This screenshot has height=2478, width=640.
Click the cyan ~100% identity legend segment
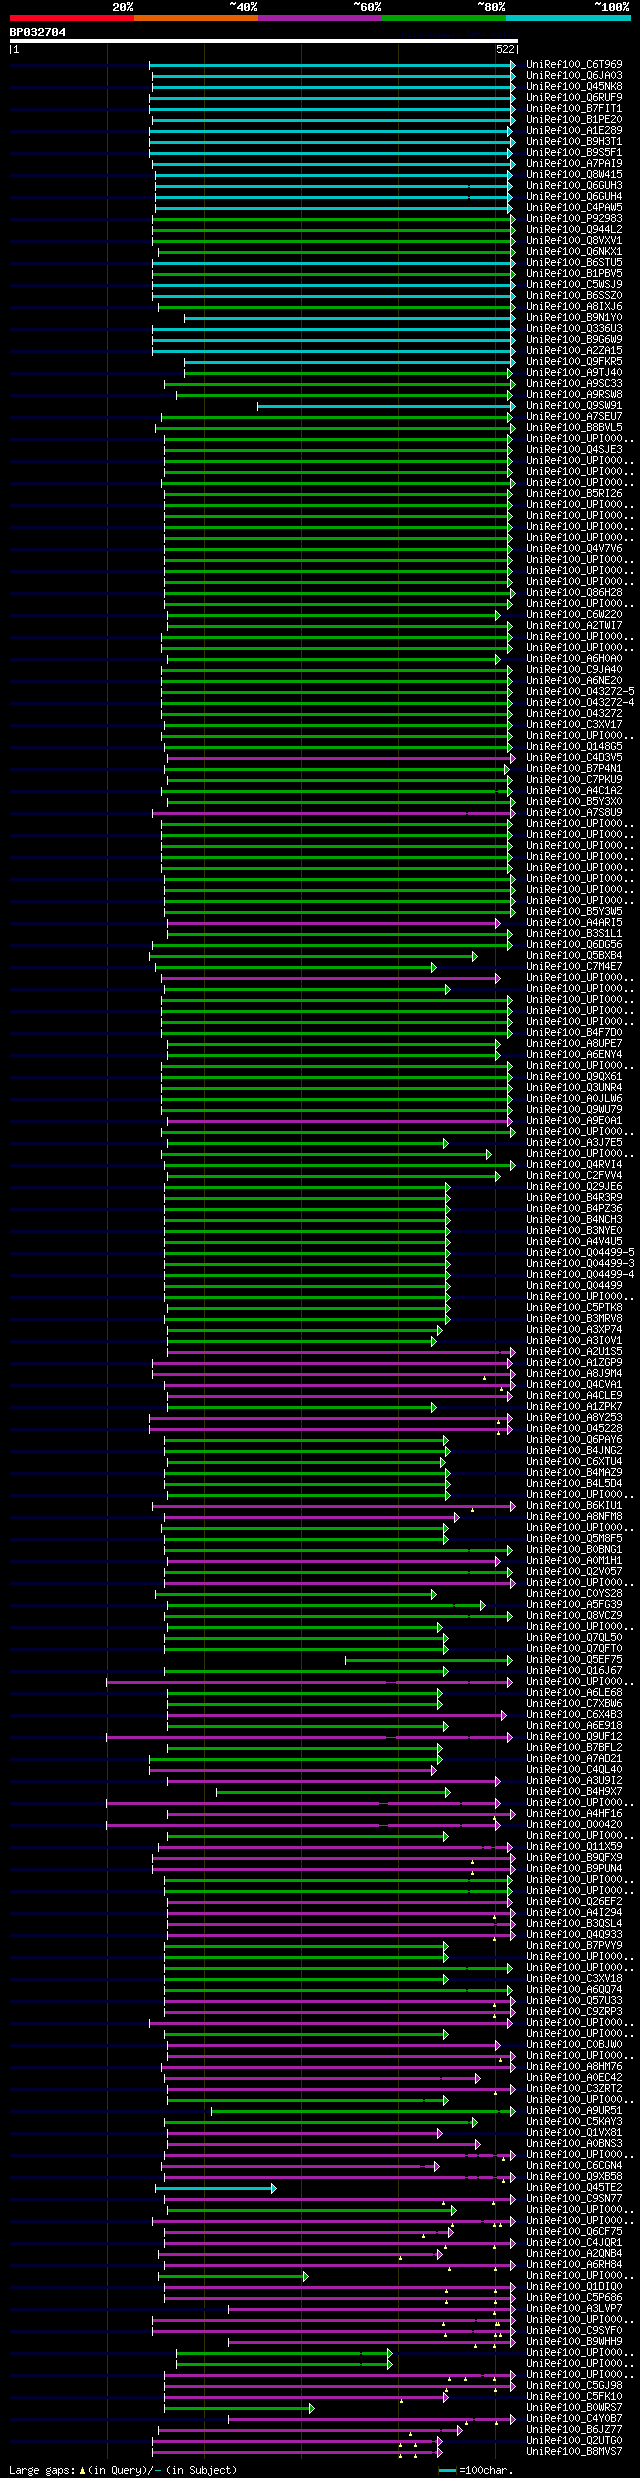point(568,18)
